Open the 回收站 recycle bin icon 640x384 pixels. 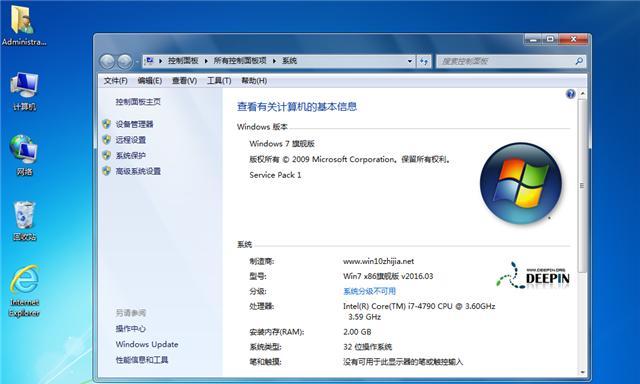[x=24, y=220]
